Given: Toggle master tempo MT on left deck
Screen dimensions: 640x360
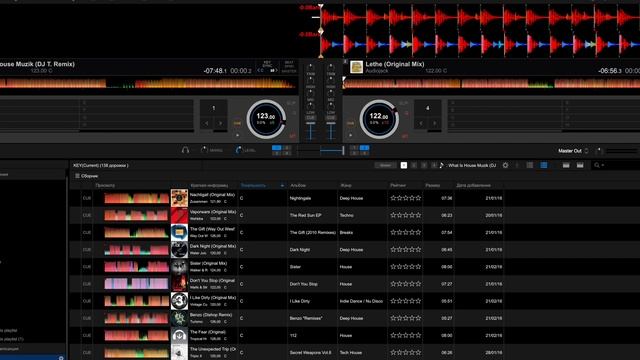Looking at the screenshot, I should (x=292, y=136).
